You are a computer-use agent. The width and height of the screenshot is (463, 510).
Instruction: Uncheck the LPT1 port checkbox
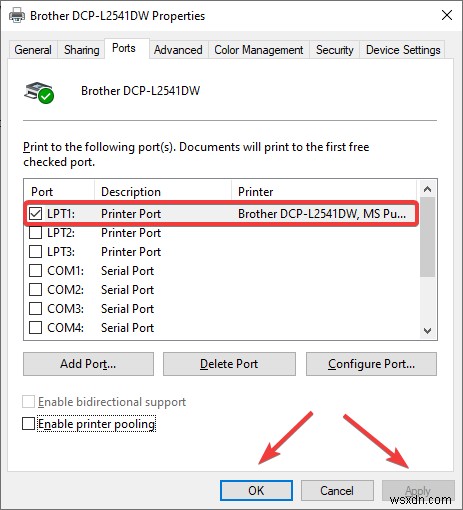35,214
